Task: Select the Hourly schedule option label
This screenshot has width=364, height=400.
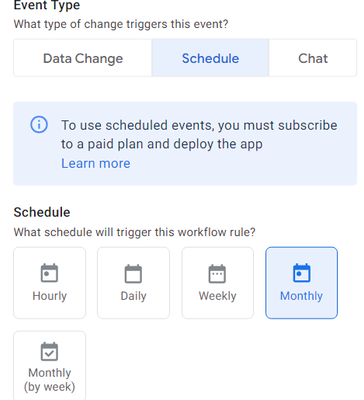Action: (50, 296)
